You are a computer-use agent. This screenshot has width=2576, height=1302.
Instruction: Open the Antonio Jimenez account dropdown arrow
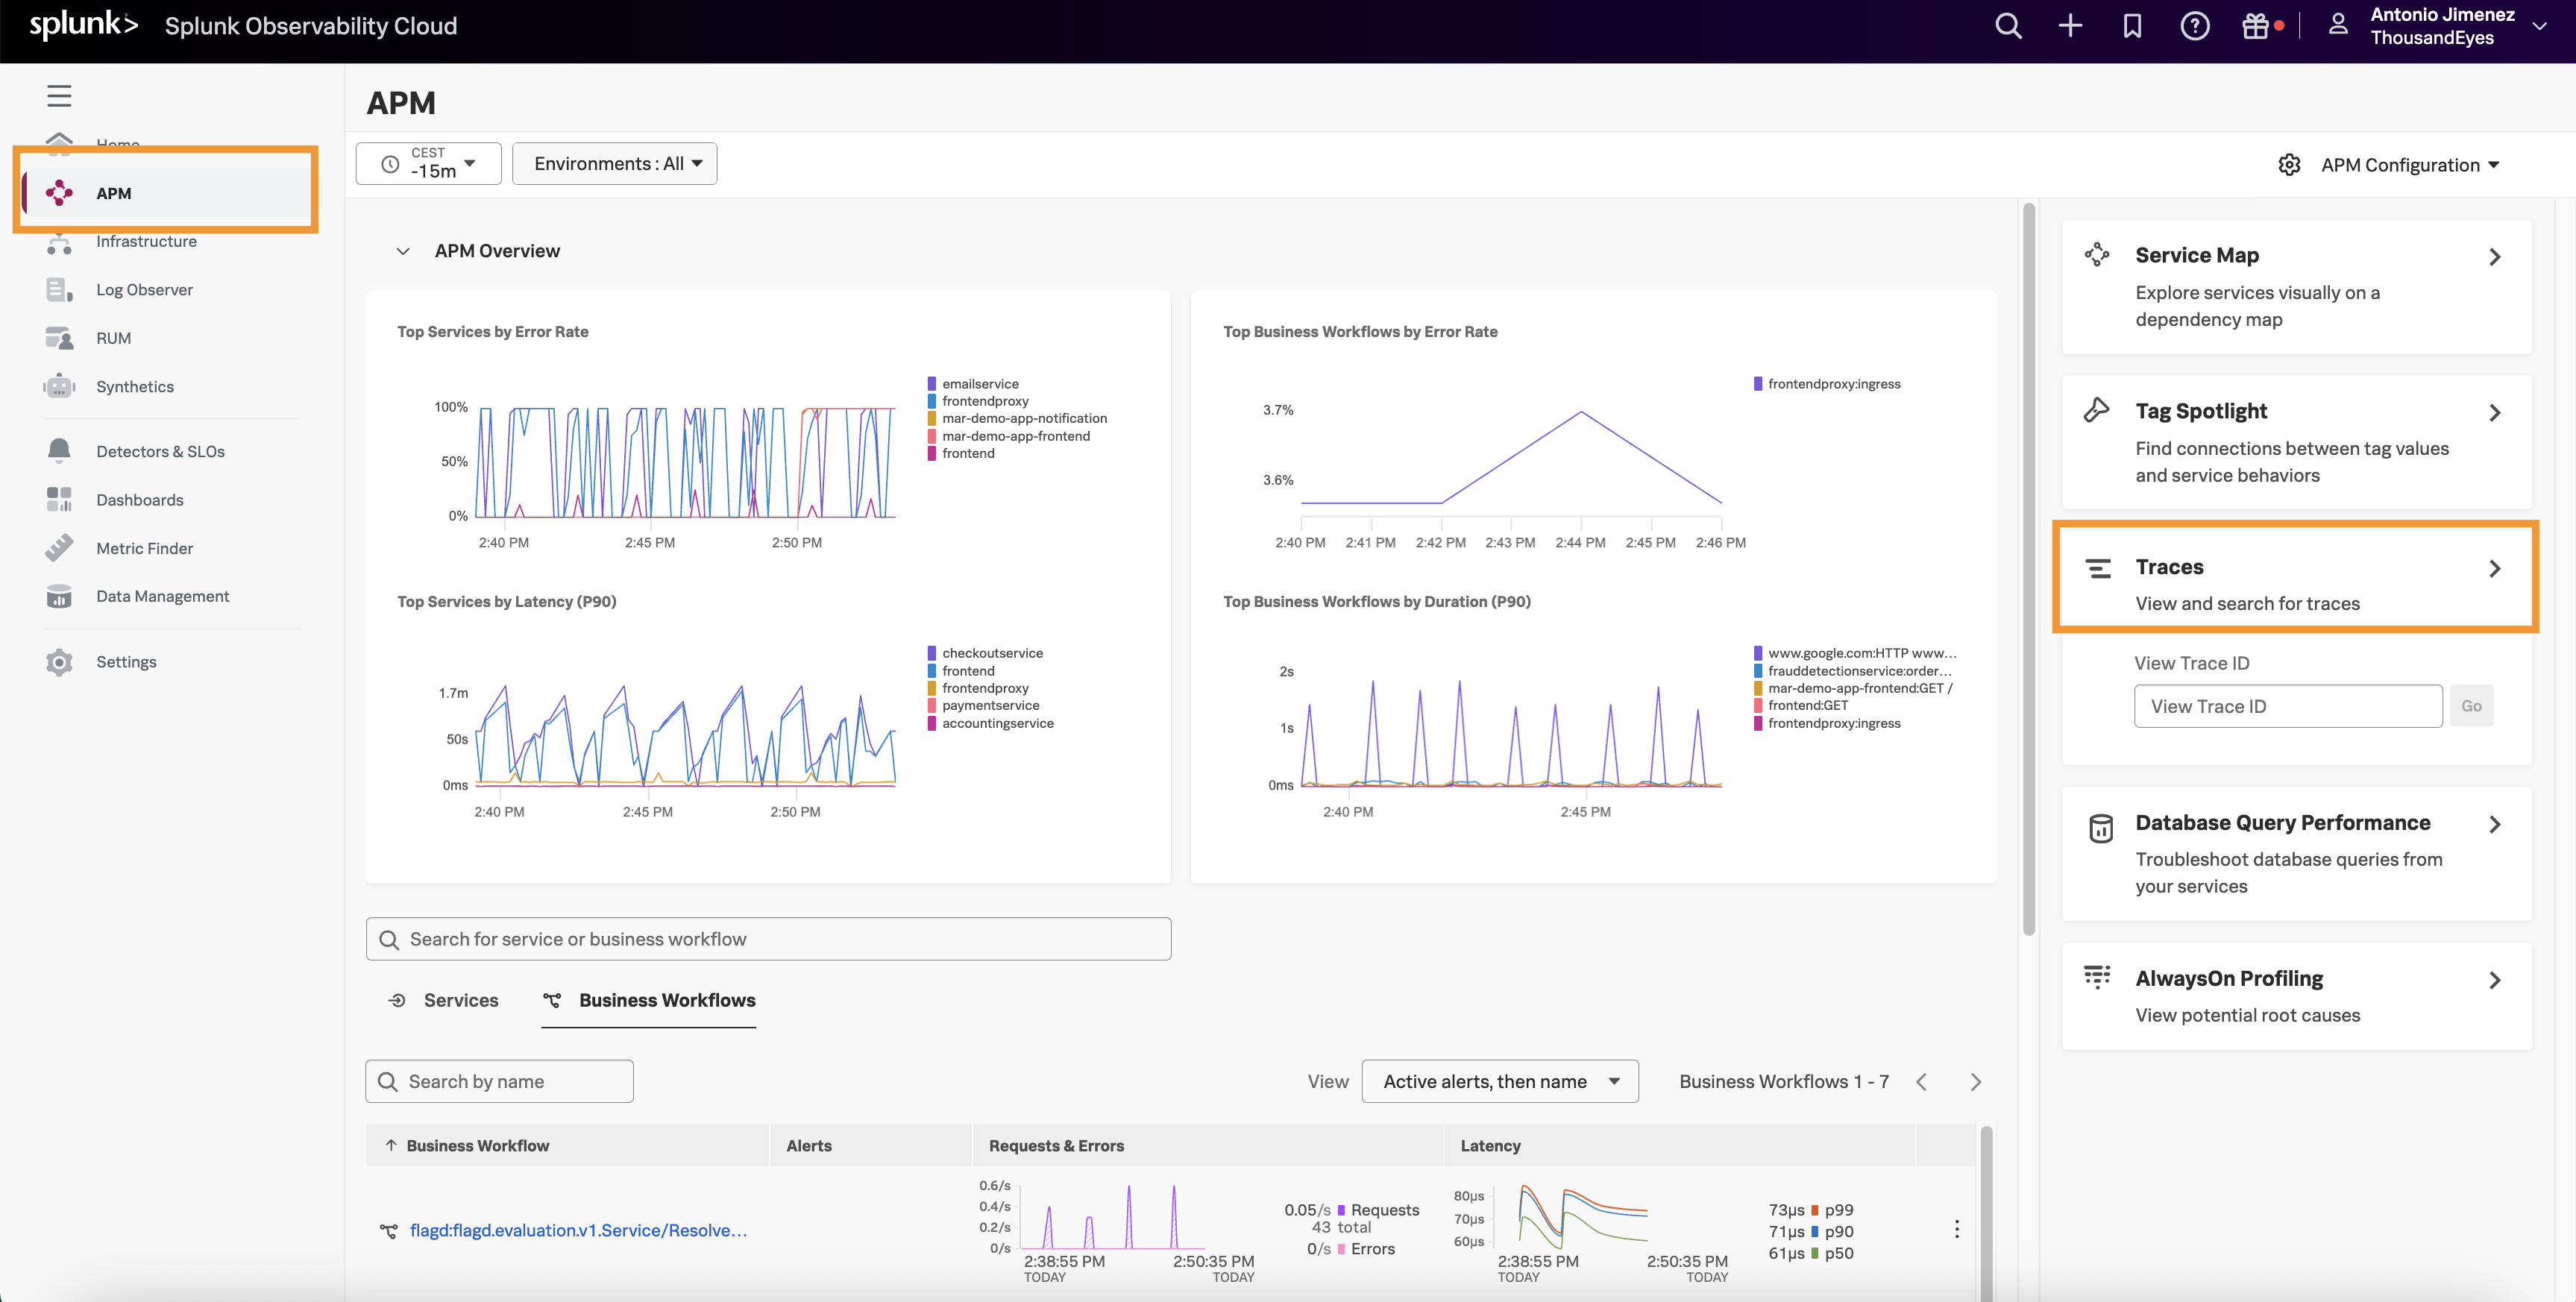click(x=2539, y=26)
